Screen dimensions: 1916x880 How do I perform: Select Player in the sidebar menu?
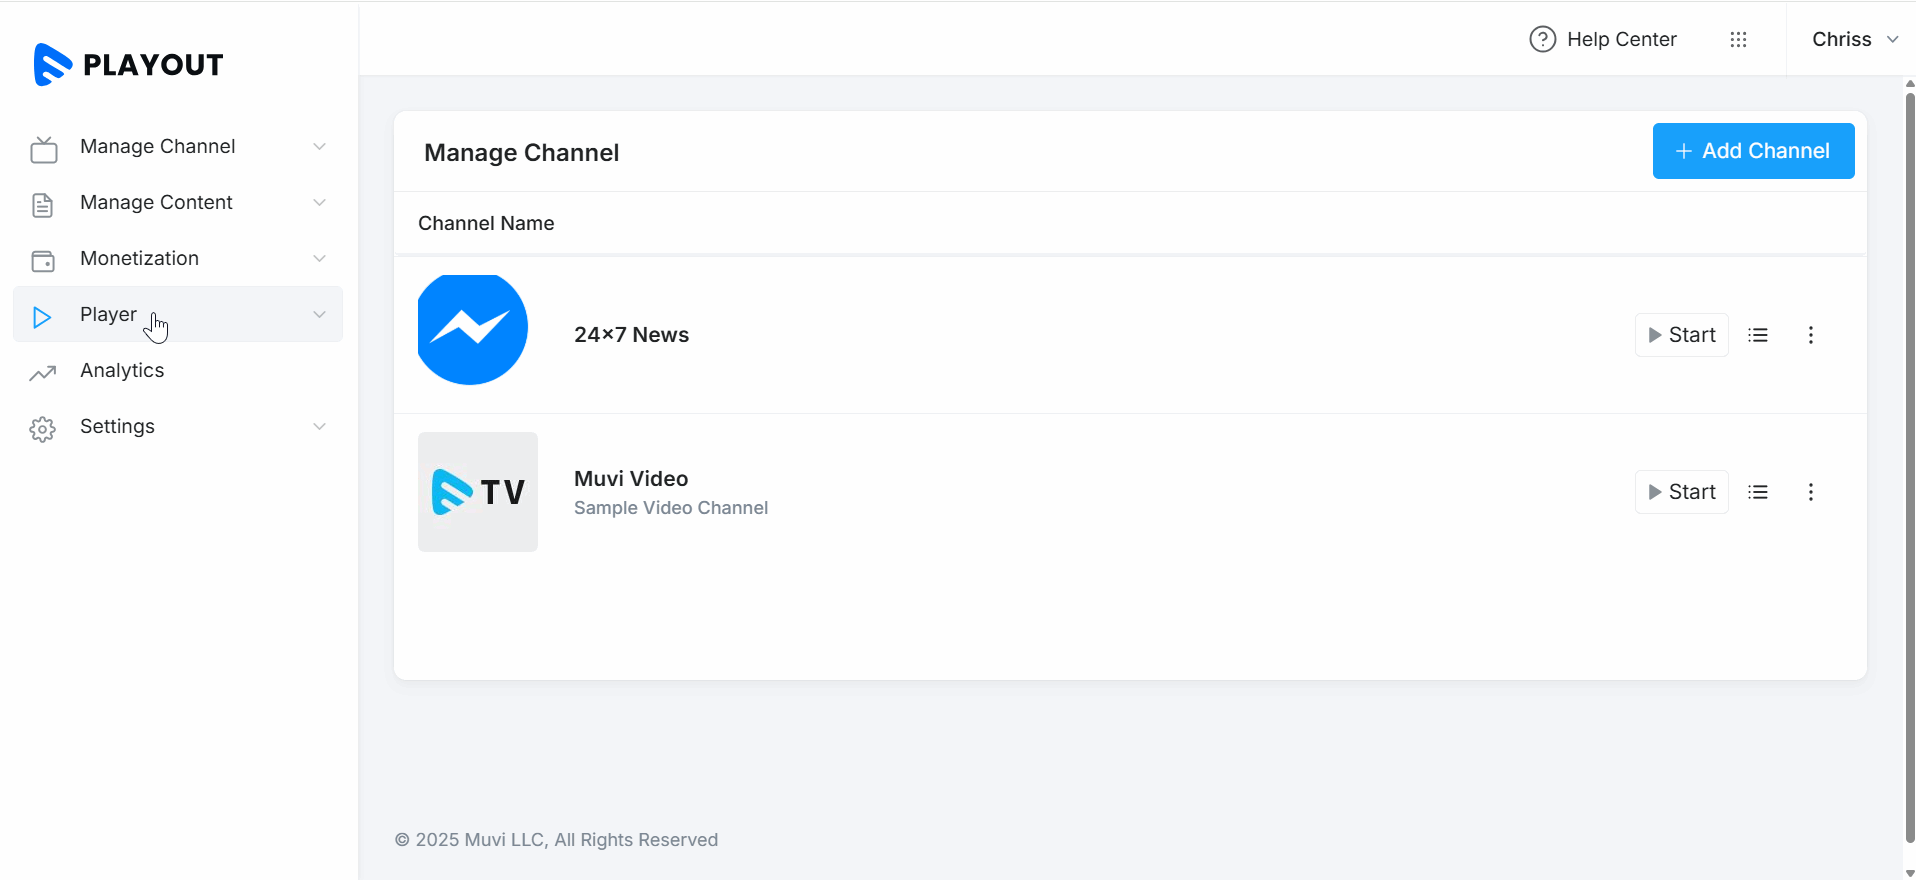(108, 315)
